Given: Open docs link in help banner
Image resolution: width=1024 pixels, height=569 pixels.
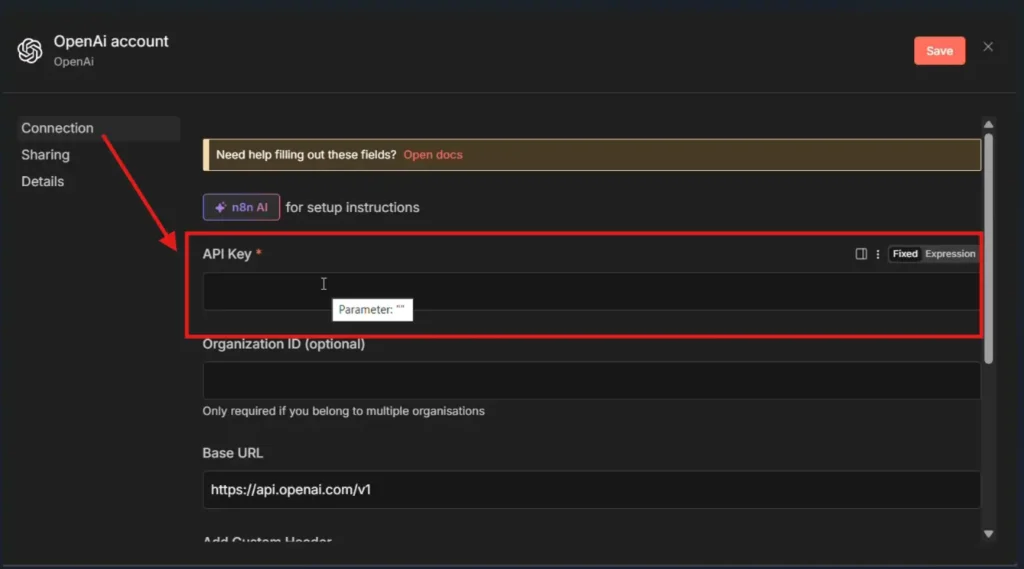Looking at the screenshot, I should [x=433, y=155].
